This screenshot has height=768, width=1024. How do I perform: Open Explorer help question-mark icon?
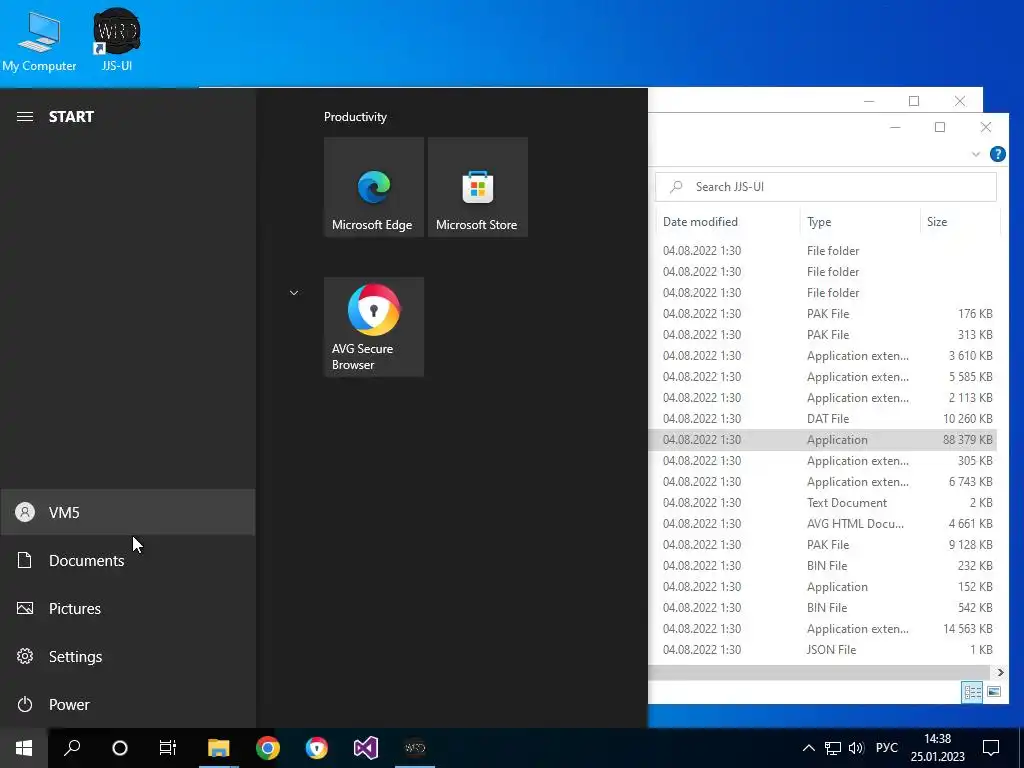(x=997, y=154)
